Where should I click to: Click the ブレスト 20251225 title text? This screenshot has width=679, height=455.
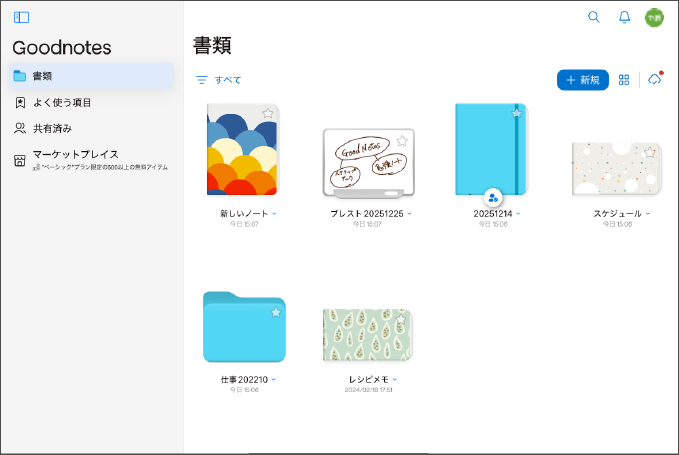(x=367, y=213)
